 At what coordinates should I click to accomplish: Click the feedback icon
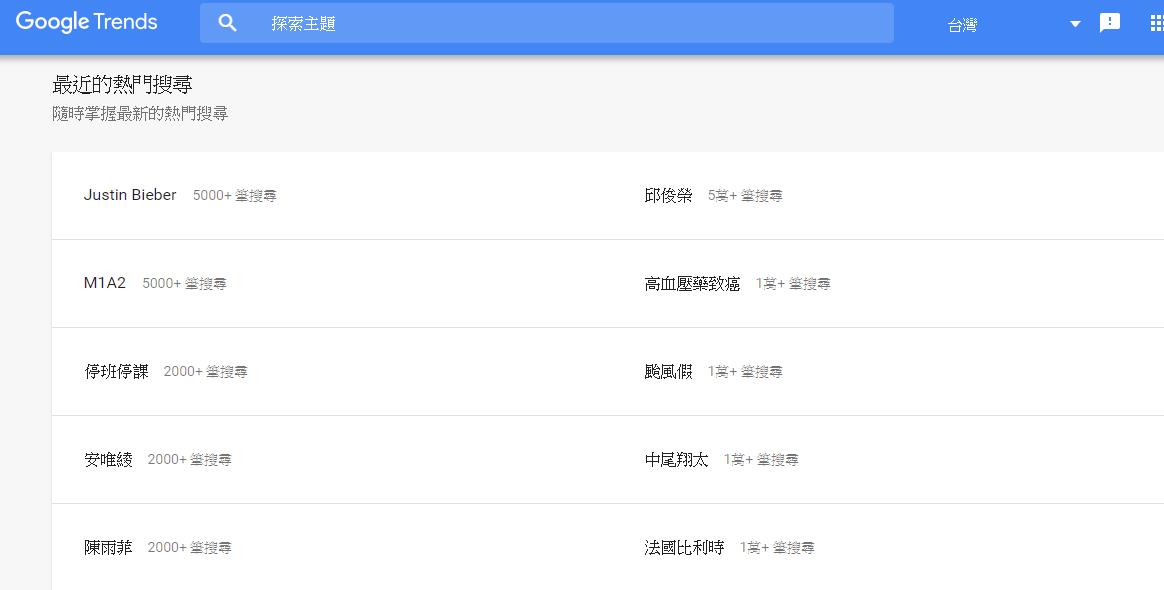point(1110,23)
